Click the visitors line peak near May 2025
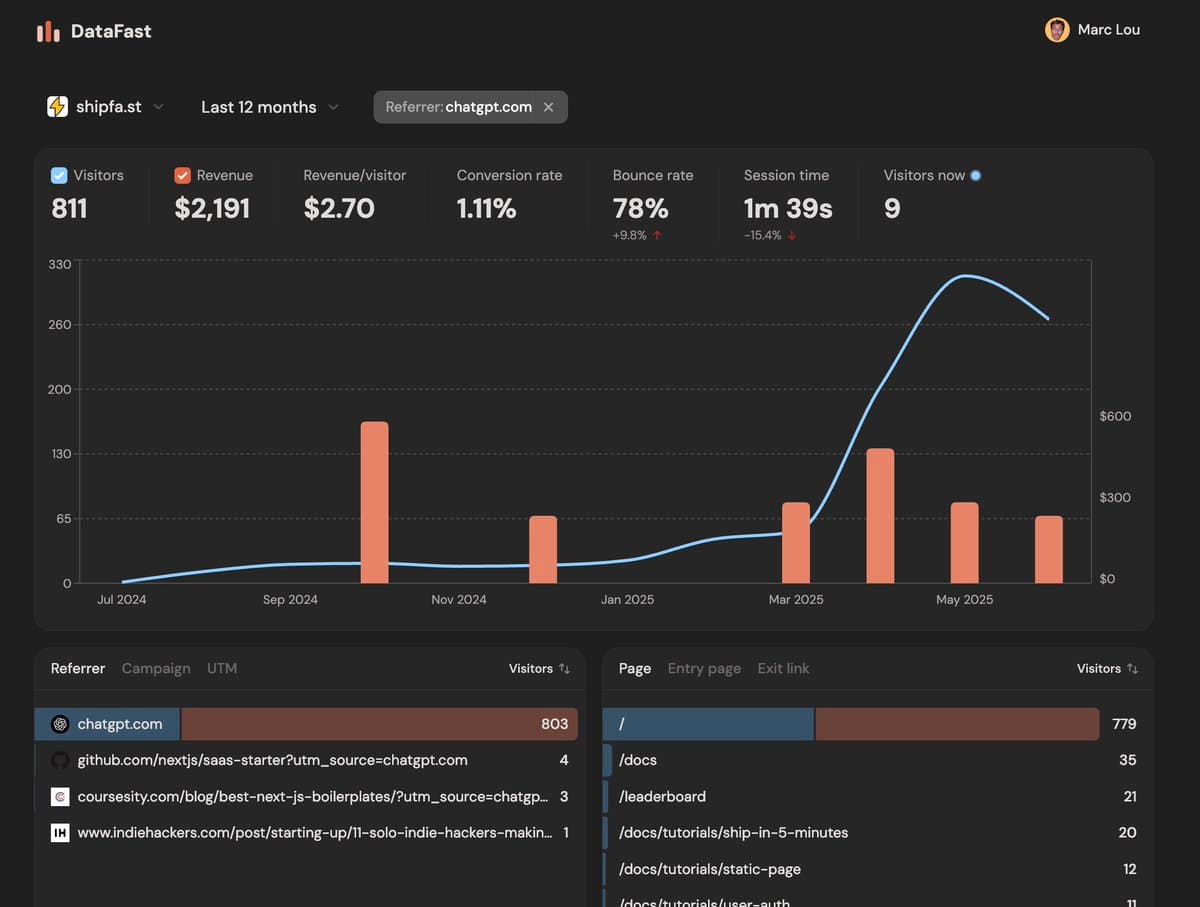 tap(963, 276)
